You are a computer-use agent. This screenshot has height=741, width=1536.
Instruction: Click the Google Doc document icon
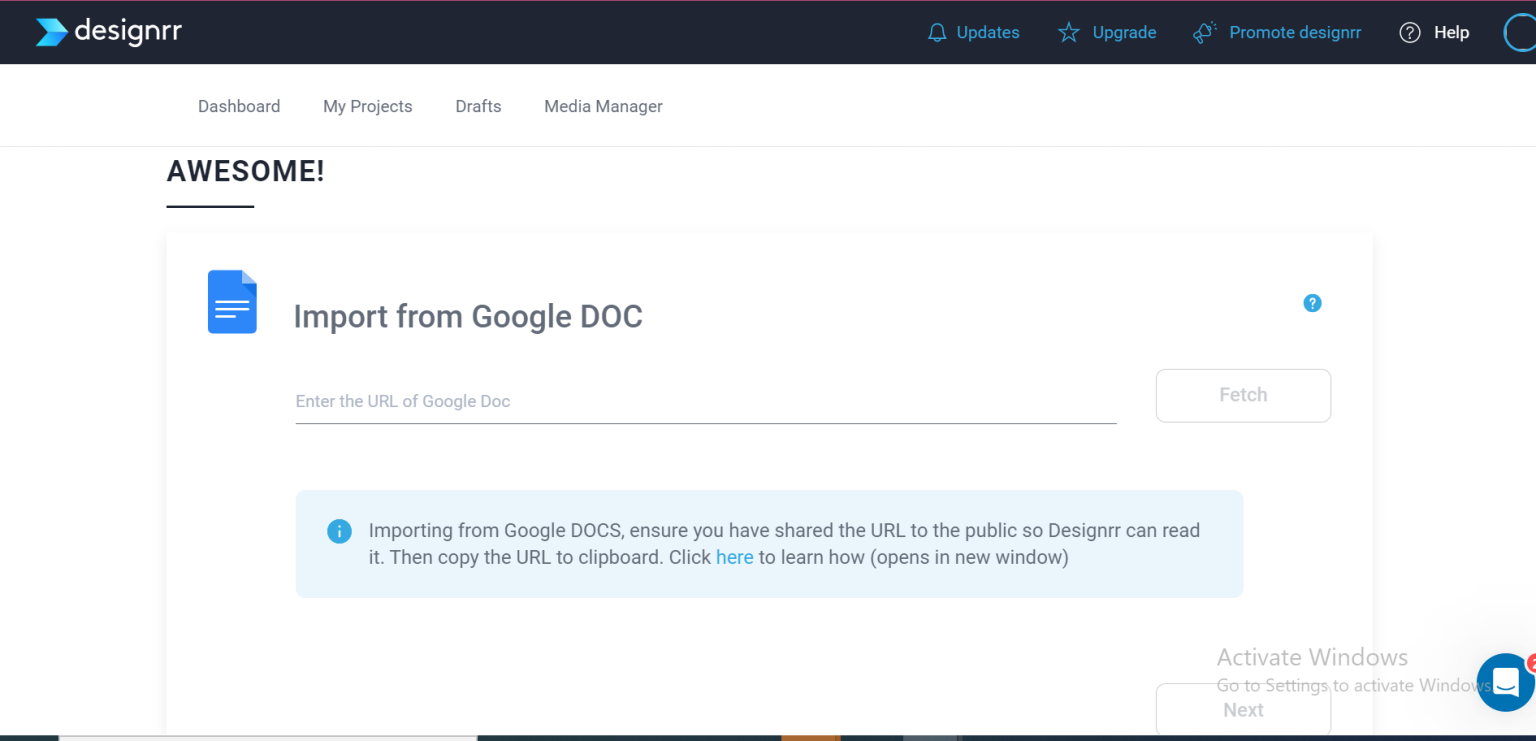tap(232, 302)
